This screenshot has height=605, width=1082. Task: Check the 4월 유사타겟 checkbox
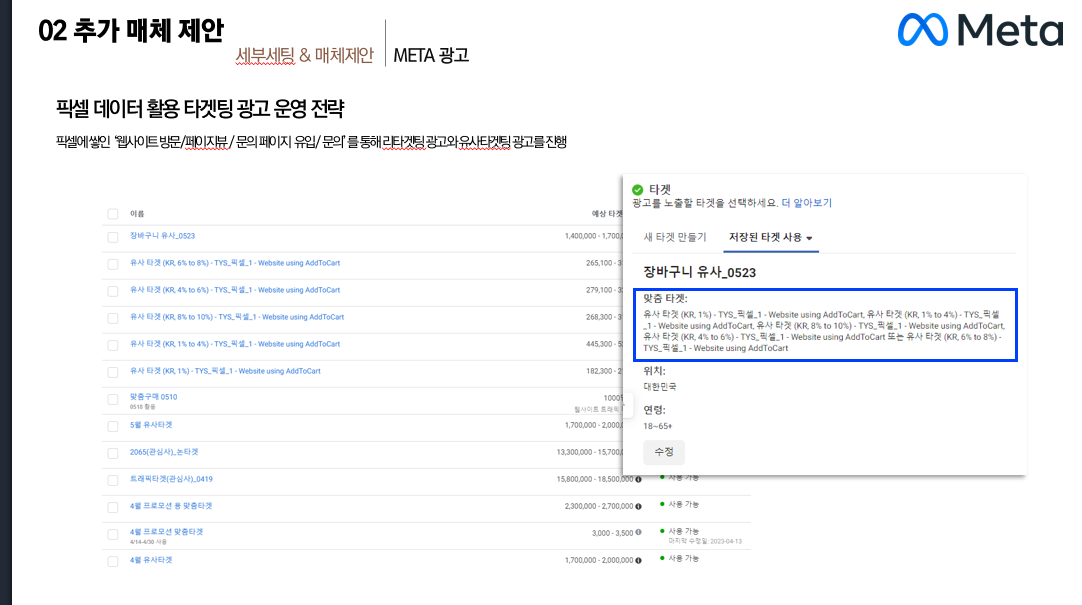tap(113, 561)
